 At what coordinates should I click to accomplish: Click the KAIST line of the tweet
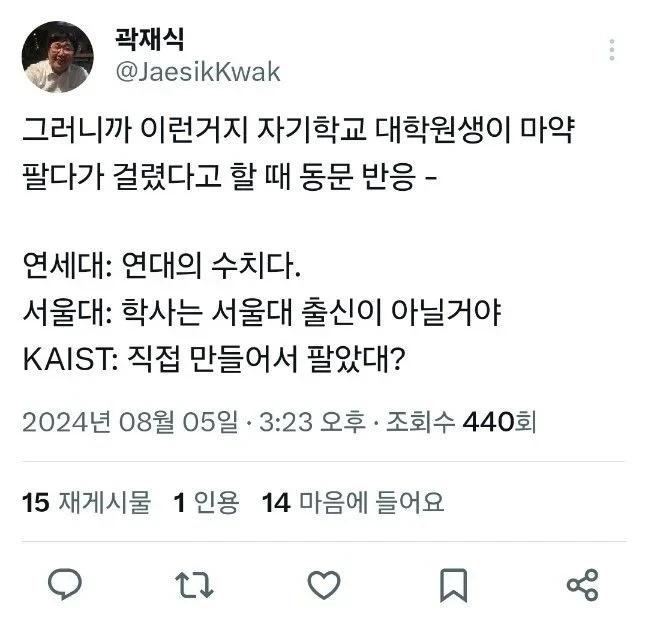(213, 358)
